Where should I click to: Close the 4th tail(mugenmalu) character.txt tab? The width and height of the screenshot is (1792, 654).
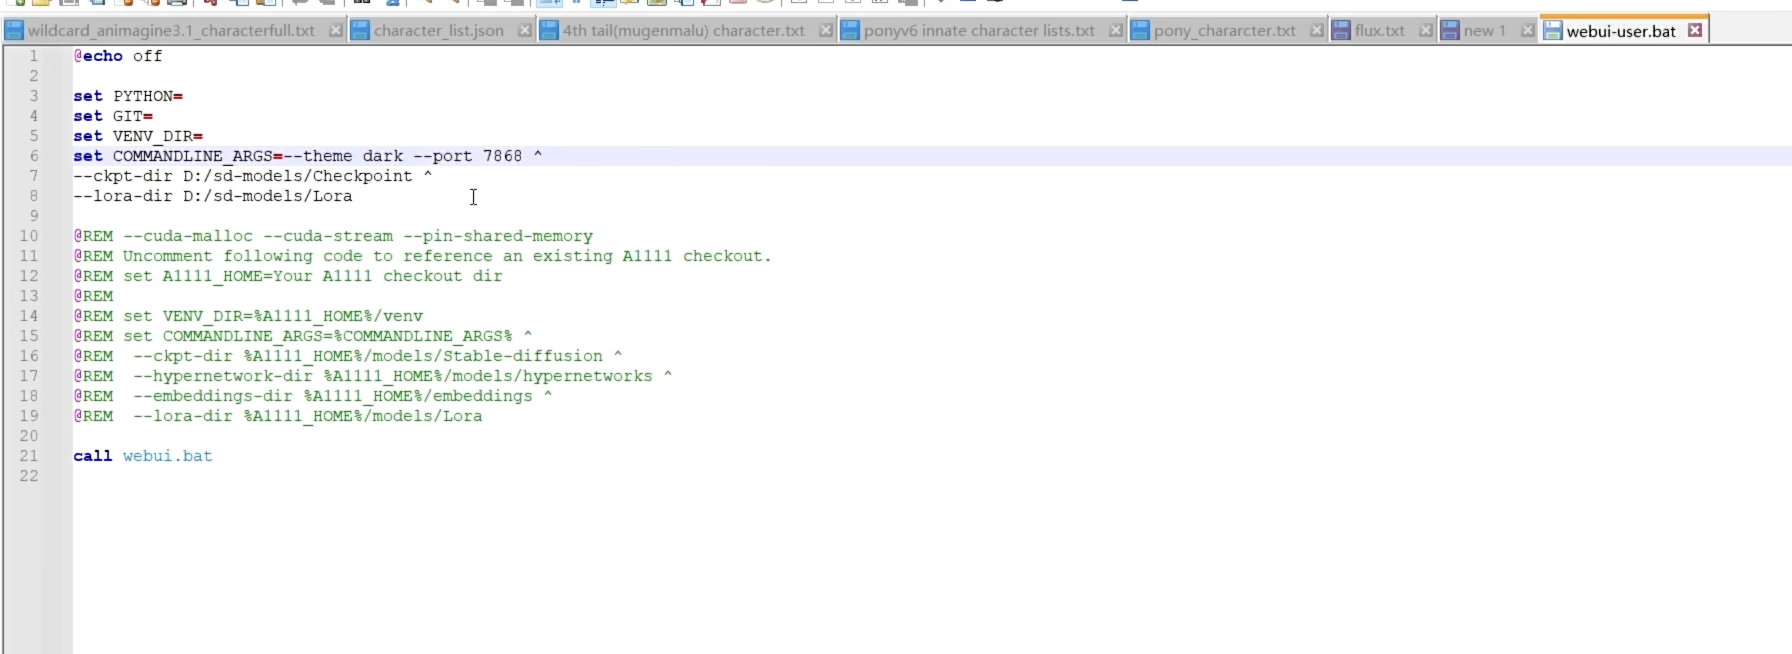pos(825,31)
